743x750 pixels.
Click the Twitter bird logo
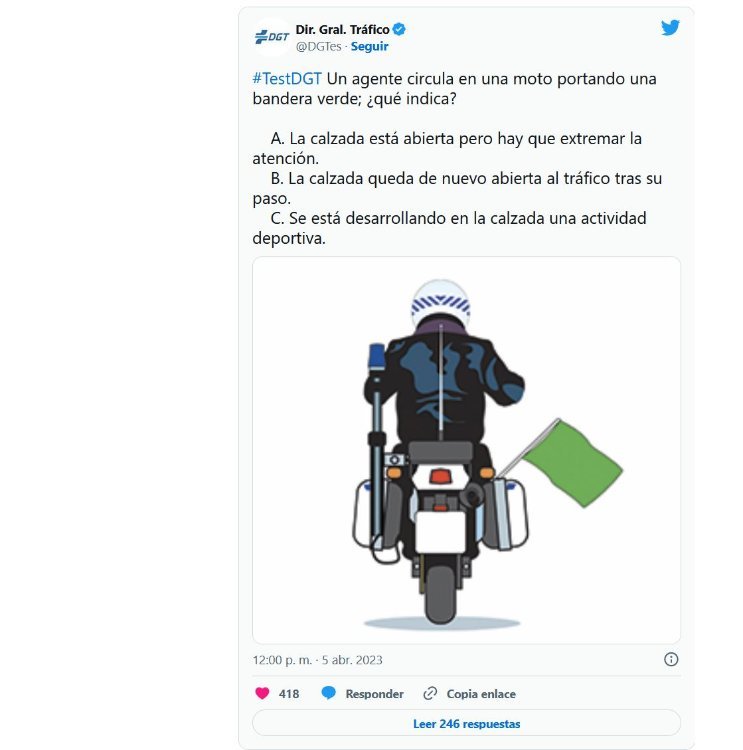(x=670, y=28)
